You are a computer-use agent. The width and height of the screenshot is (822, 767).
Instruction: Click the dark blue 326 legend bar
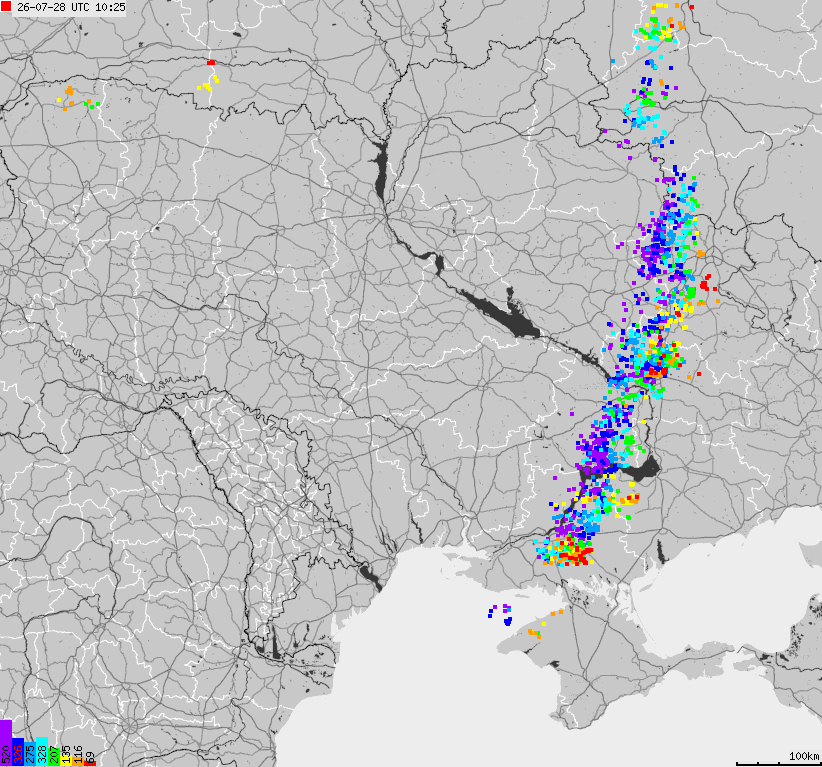pyautogui.click(x=18, y=752)
